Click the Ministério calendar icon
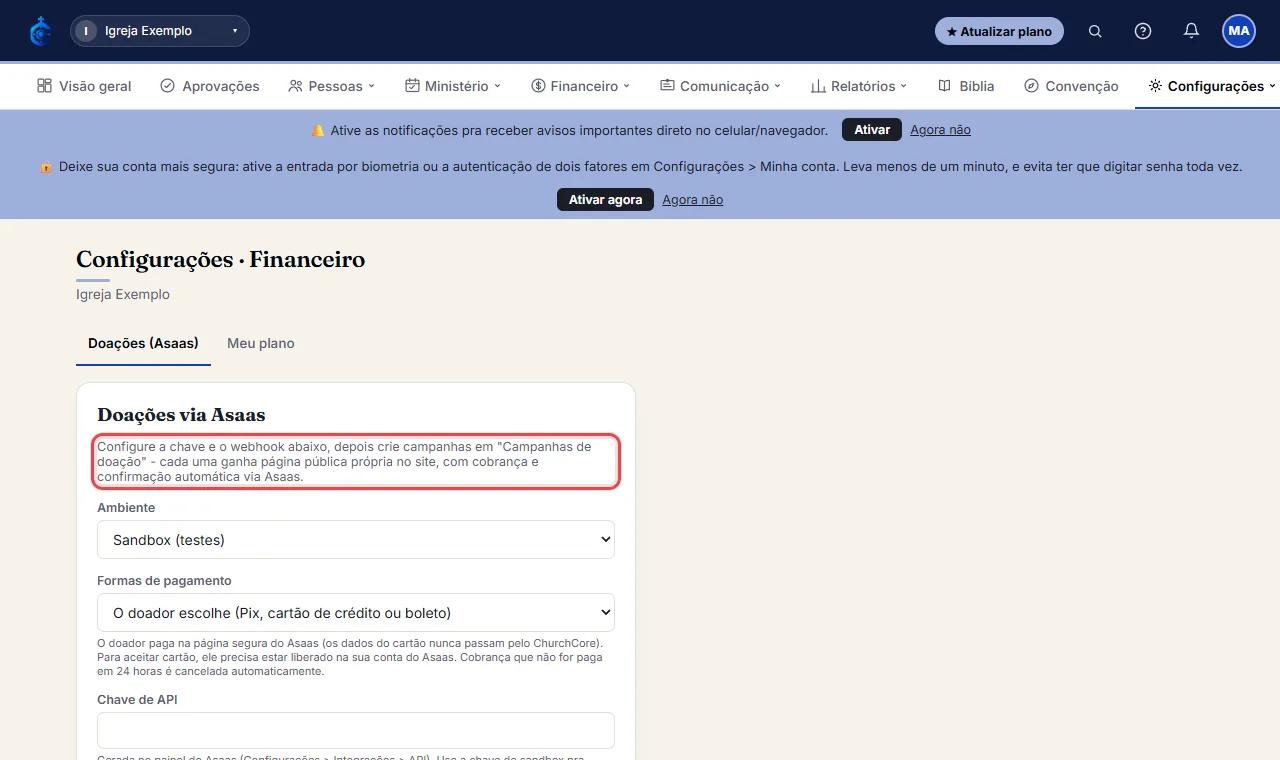 coord(412,86)
